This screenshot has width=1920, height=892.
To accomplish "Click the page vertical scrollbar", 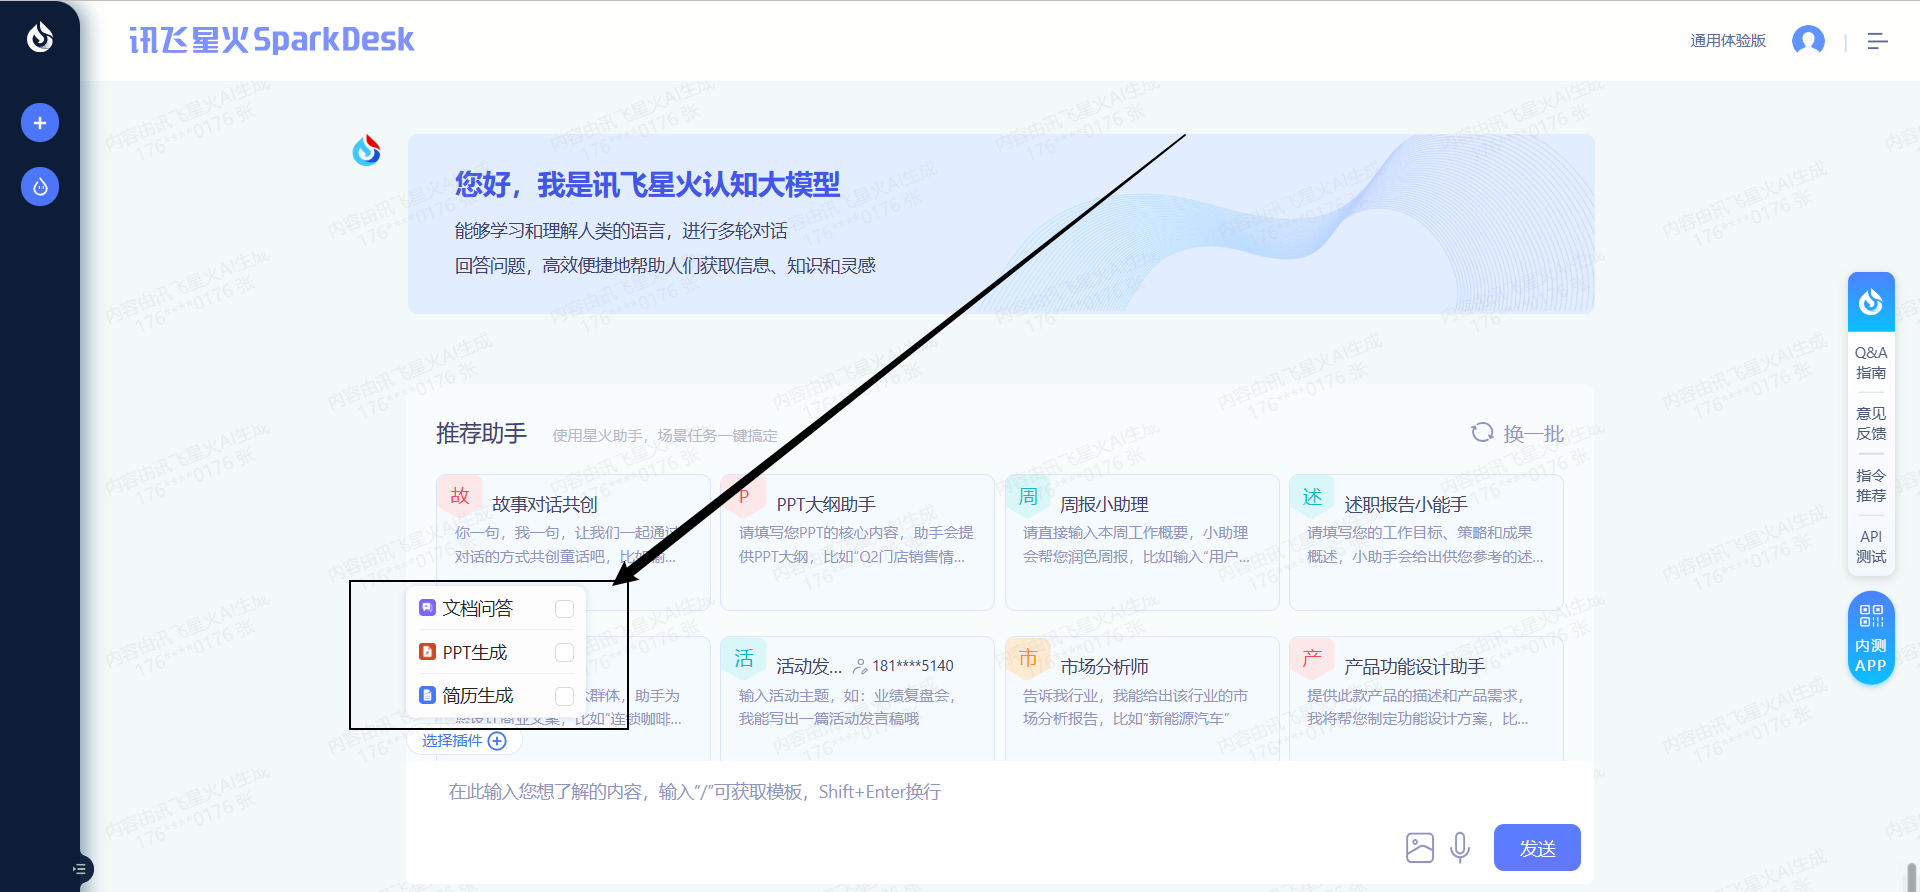I will pos(1911,876).
